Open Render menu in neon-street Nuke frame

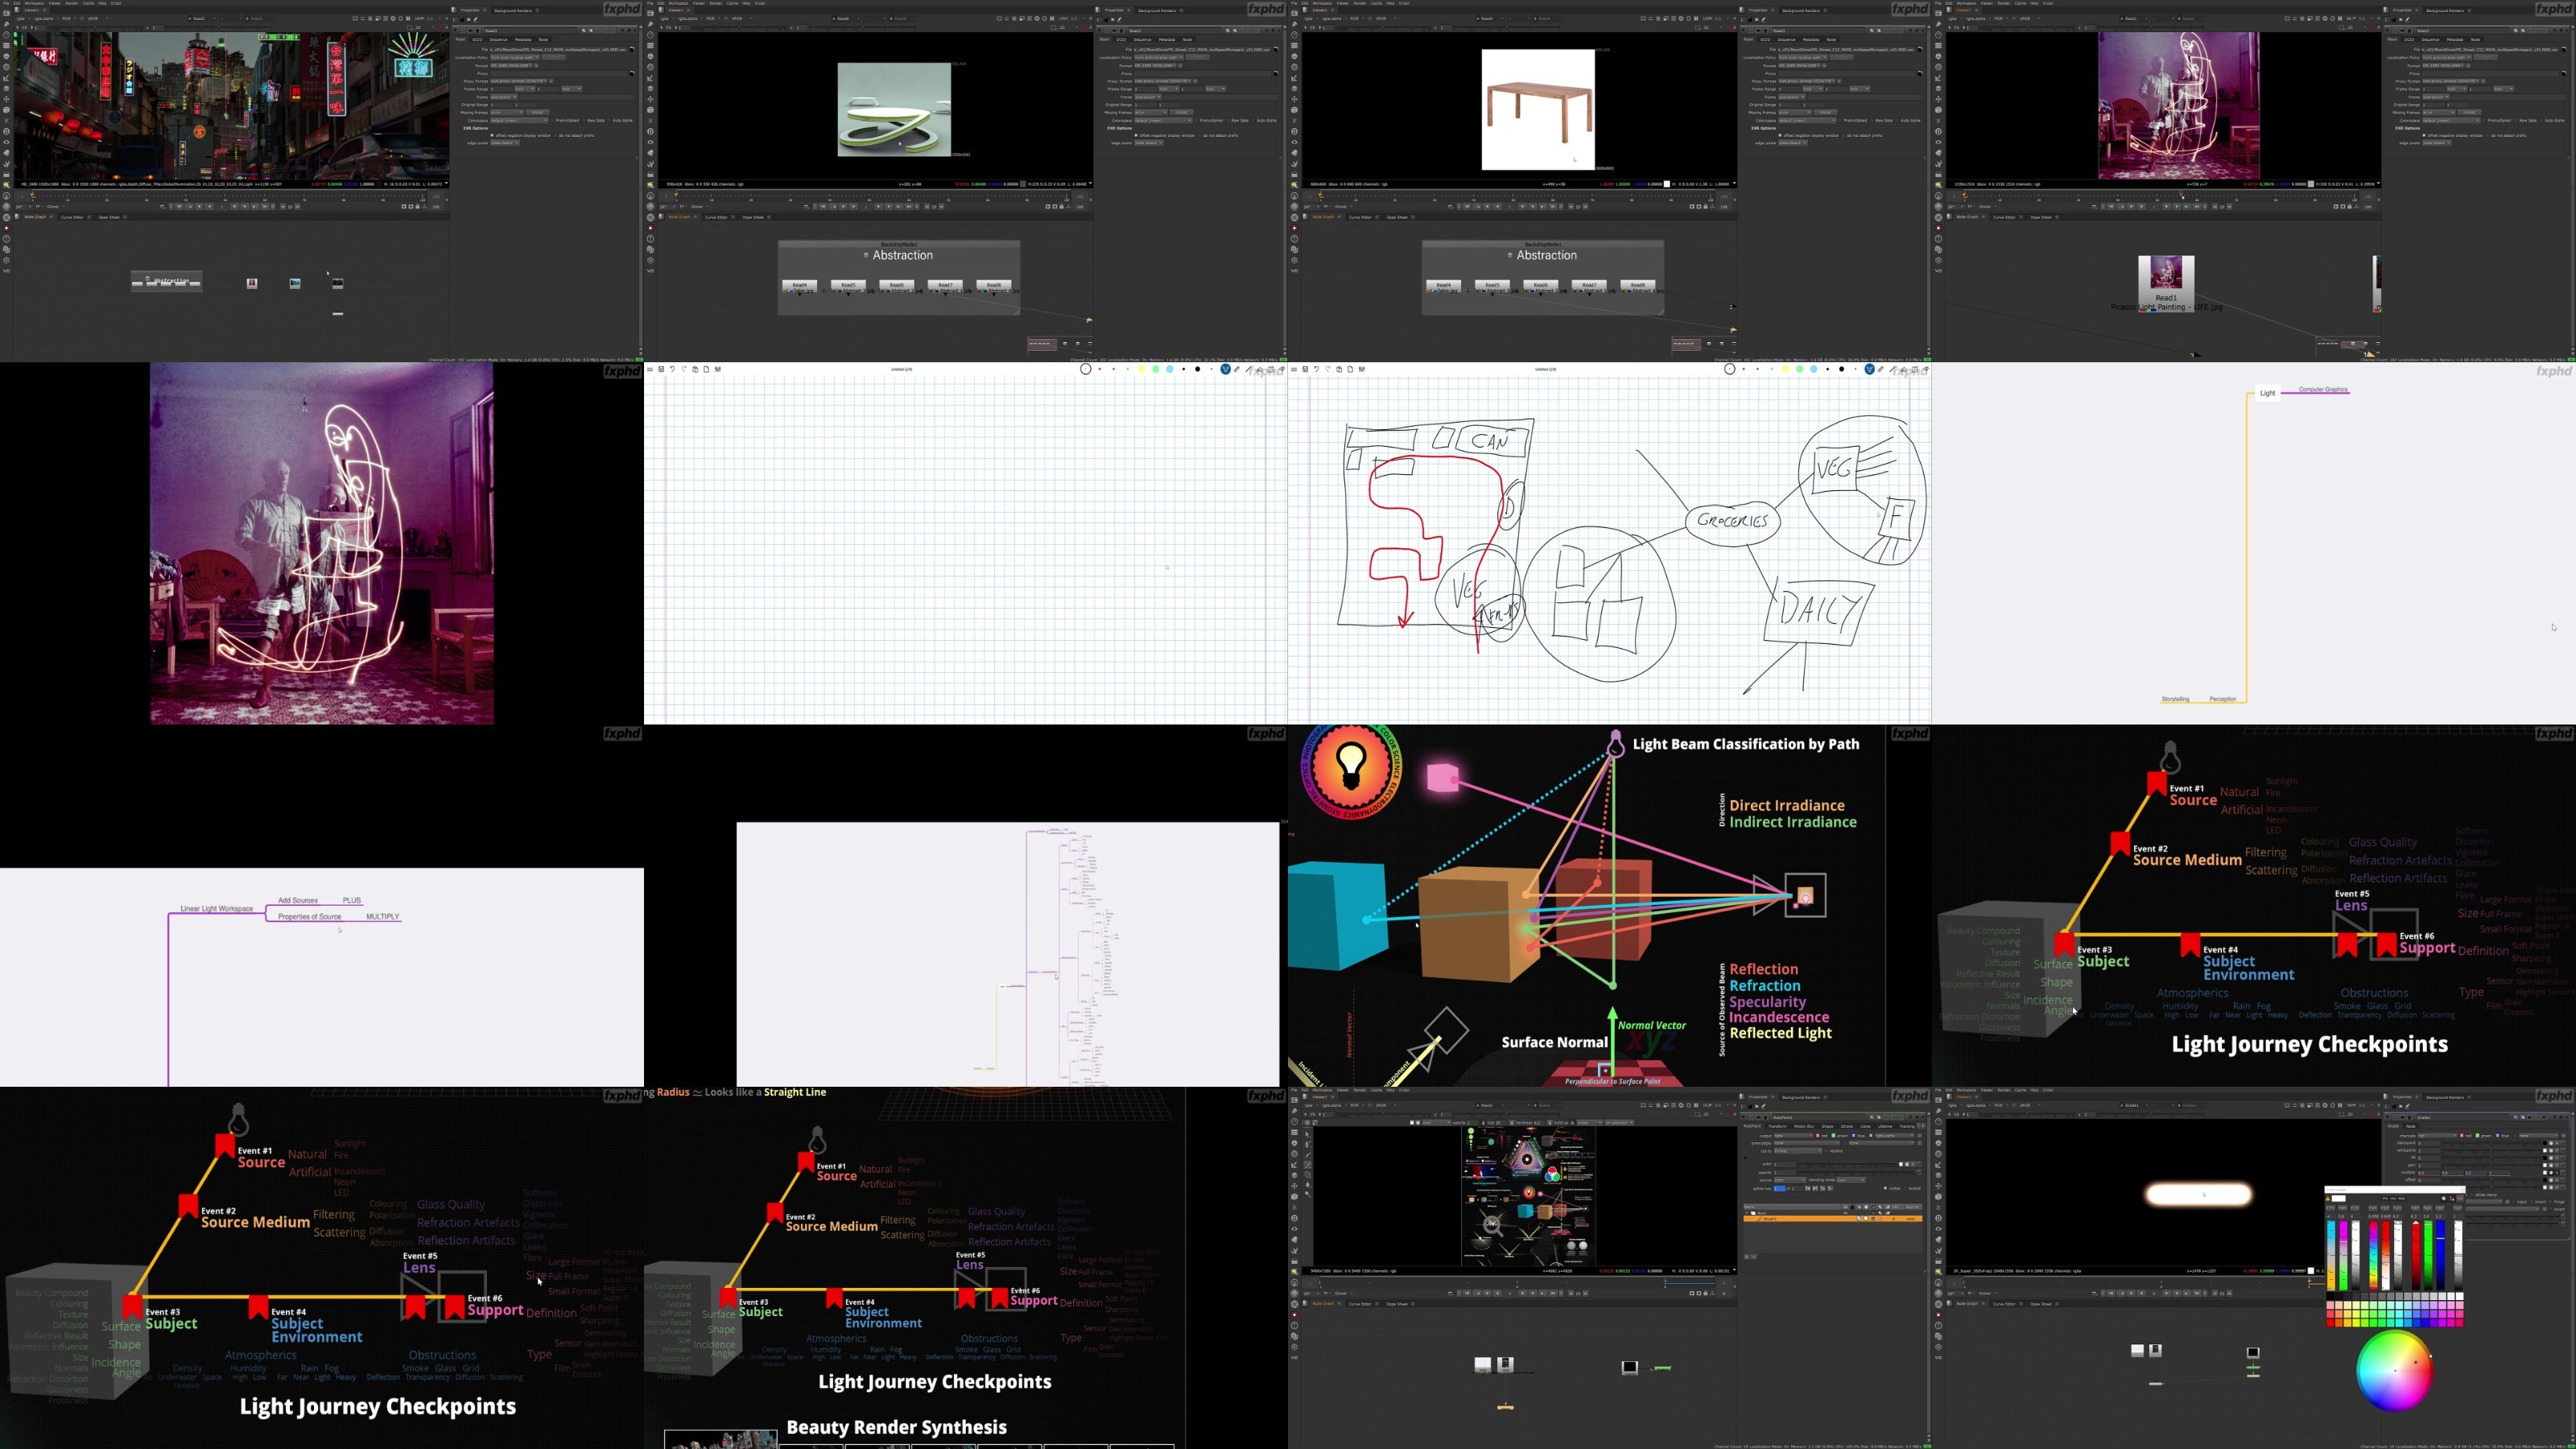(x=72, y=3)
